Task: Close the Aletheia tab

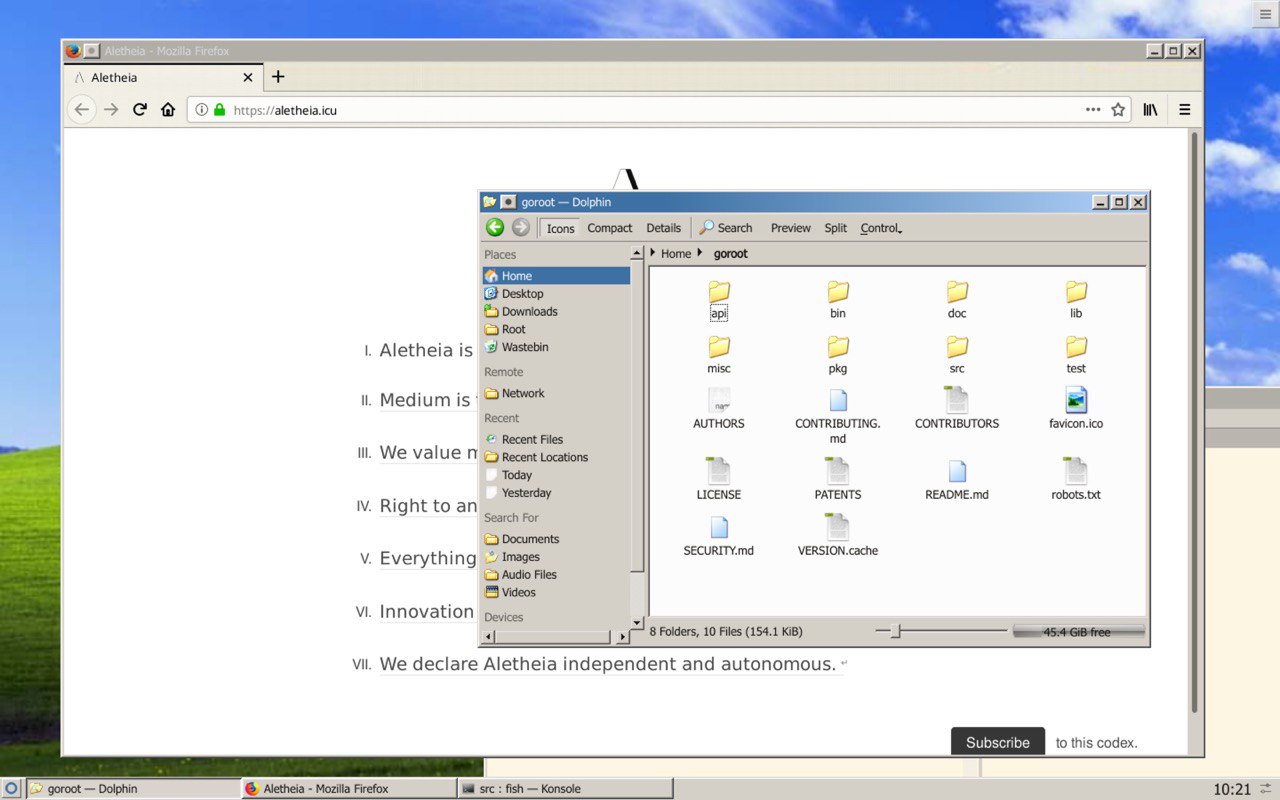Action: pyautogui.click(x=248, y=77)
